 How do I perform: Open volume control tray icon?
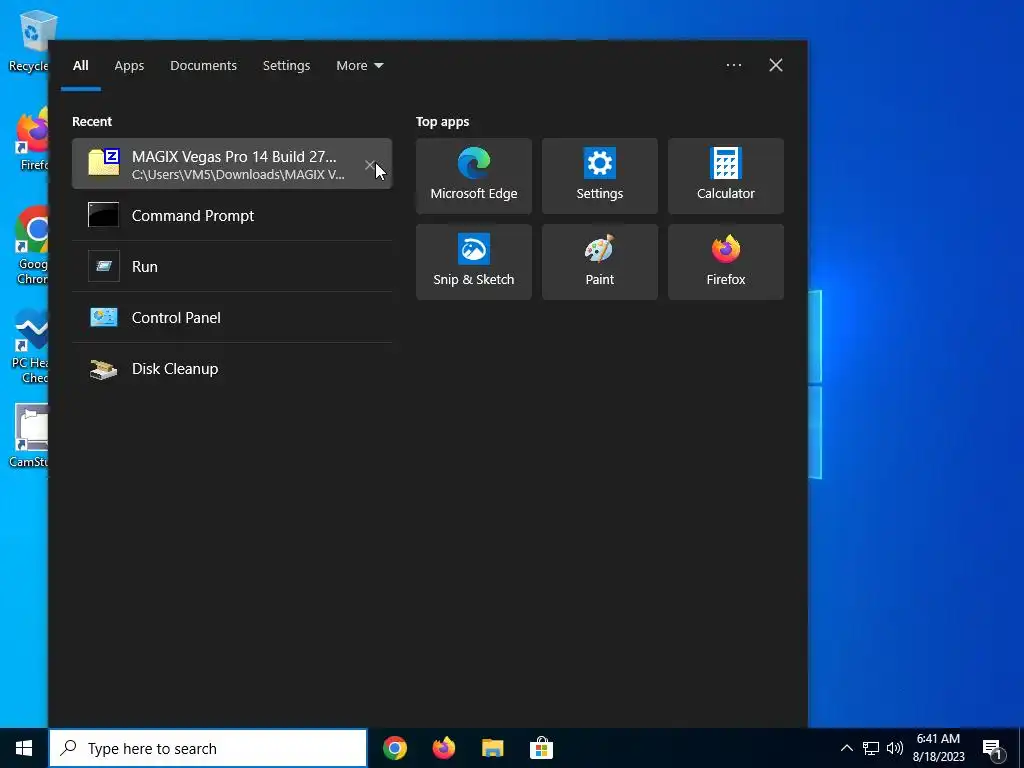click(x=895, y=748)
